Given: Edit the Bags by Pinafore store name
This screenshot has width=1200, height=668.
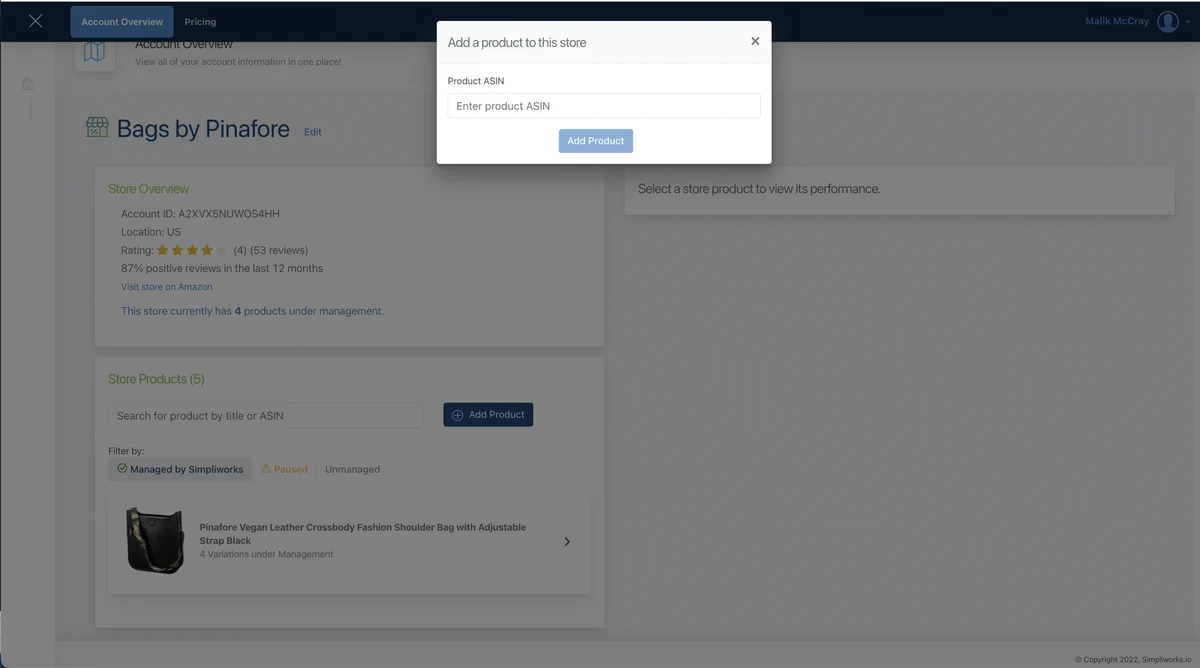Looking at the screenshot, I should [x=313, y=132].
